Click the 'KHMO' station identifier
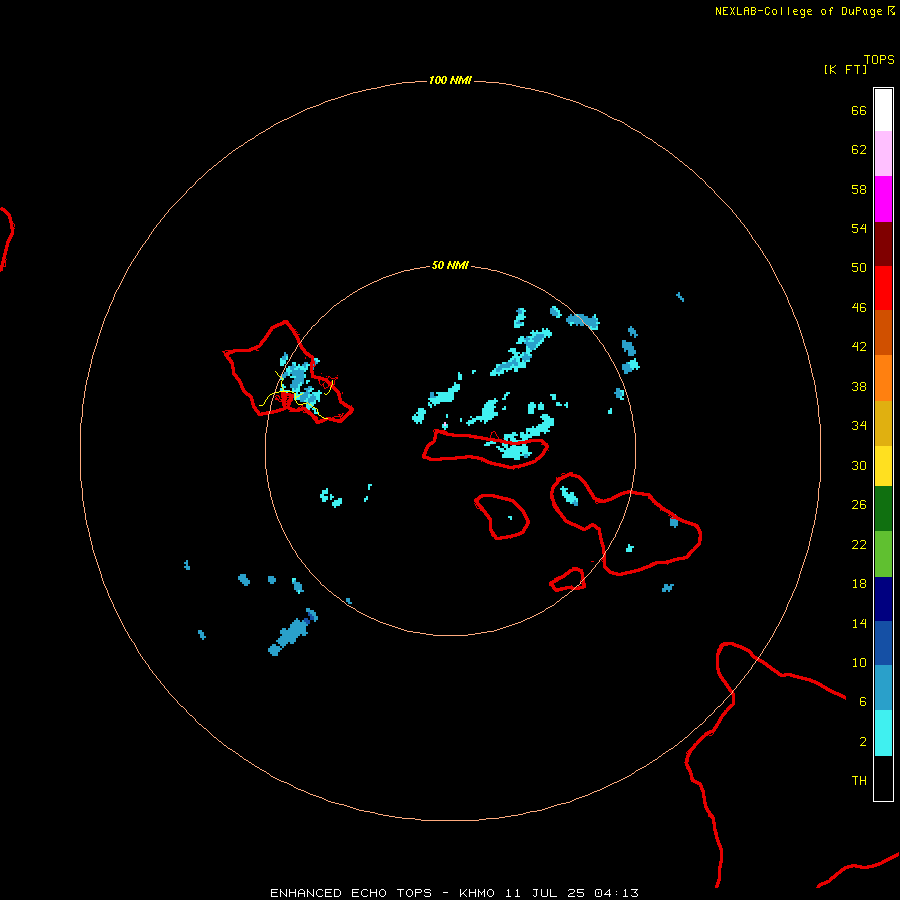900x900 pixels. pyautogui.click(x=476, y=893)
